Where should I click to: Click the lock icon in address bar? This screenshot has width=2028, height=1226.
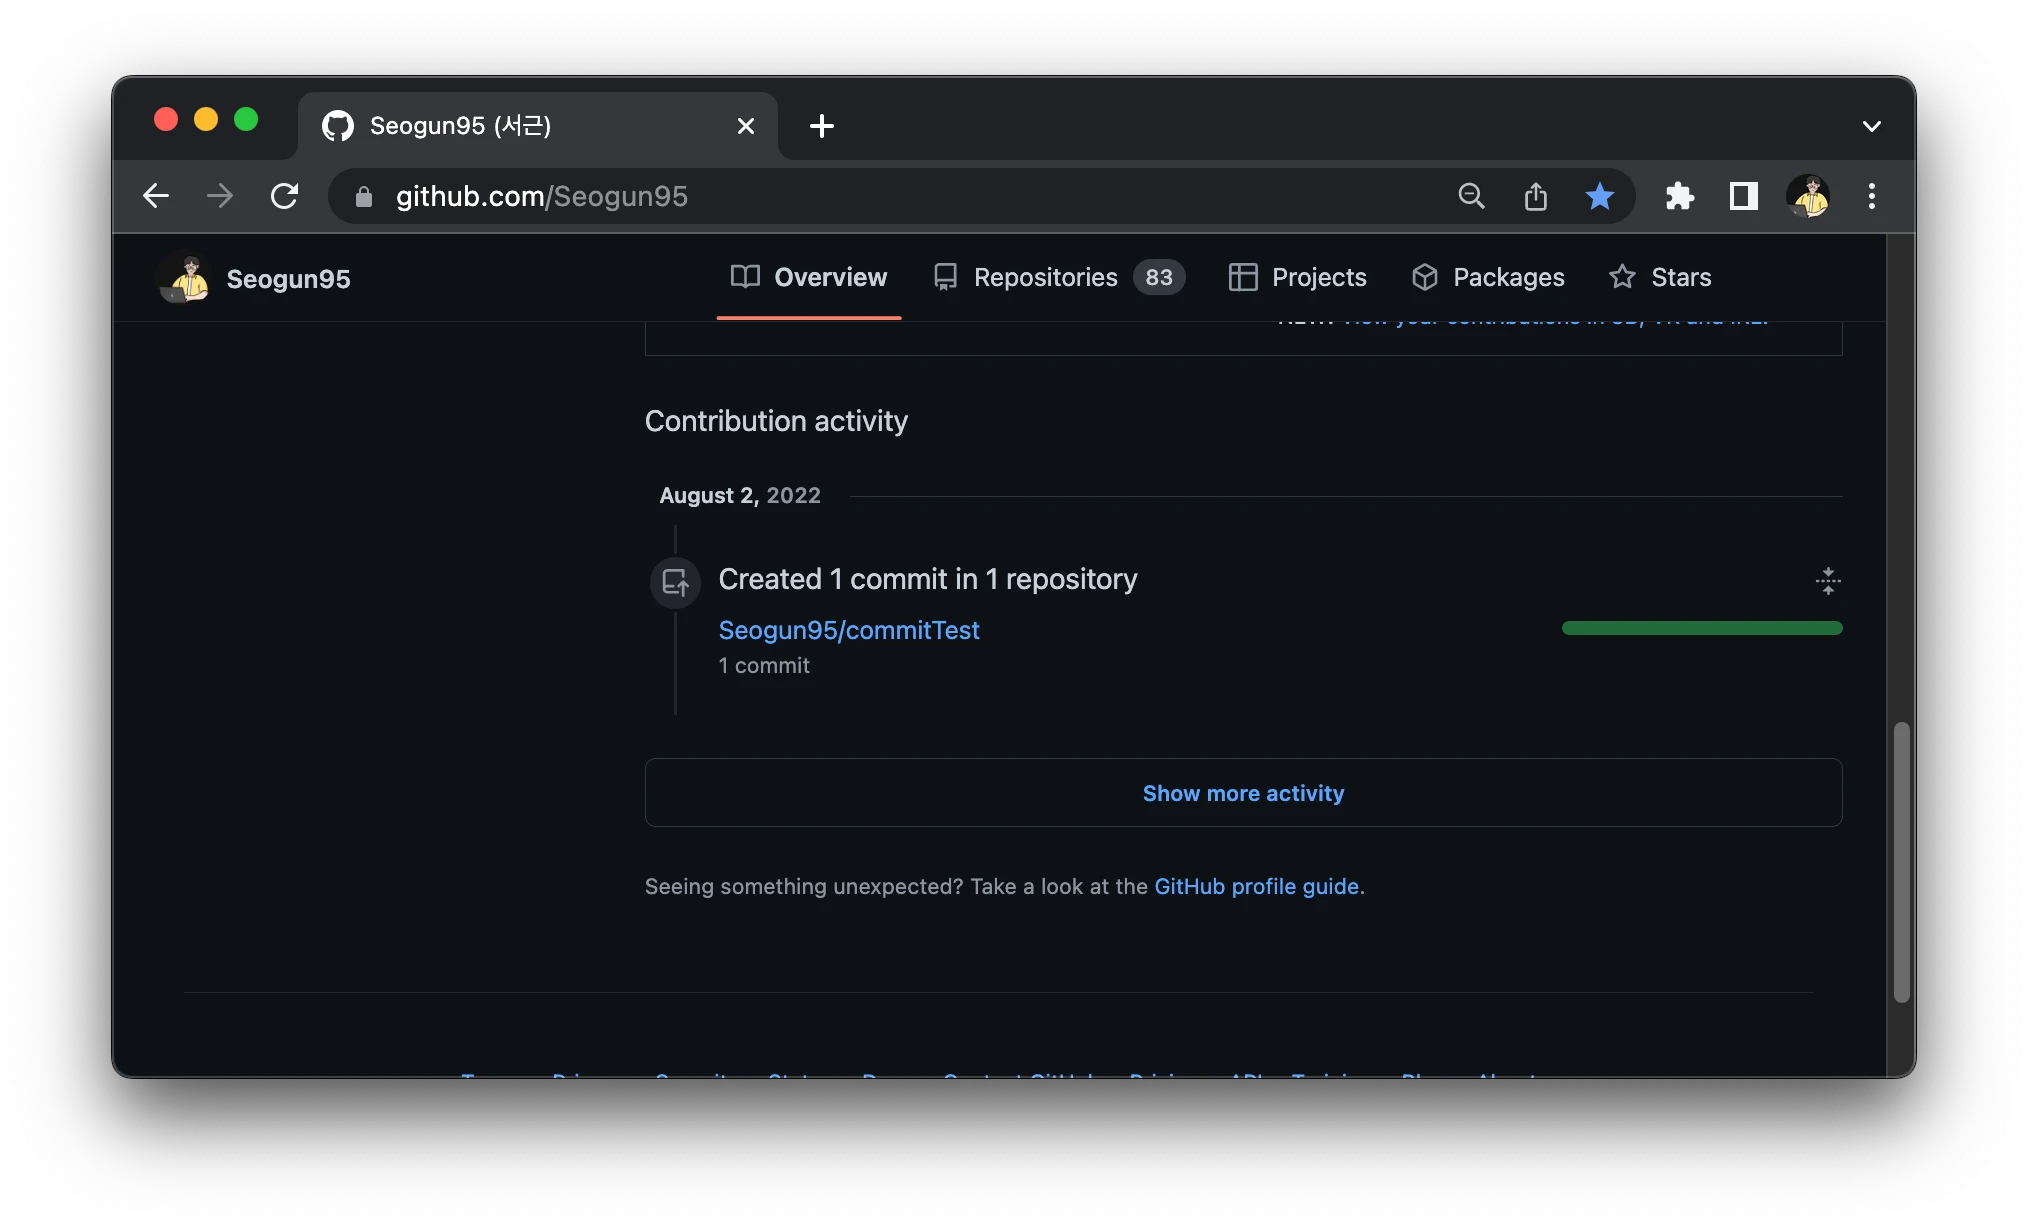(364, 197)
